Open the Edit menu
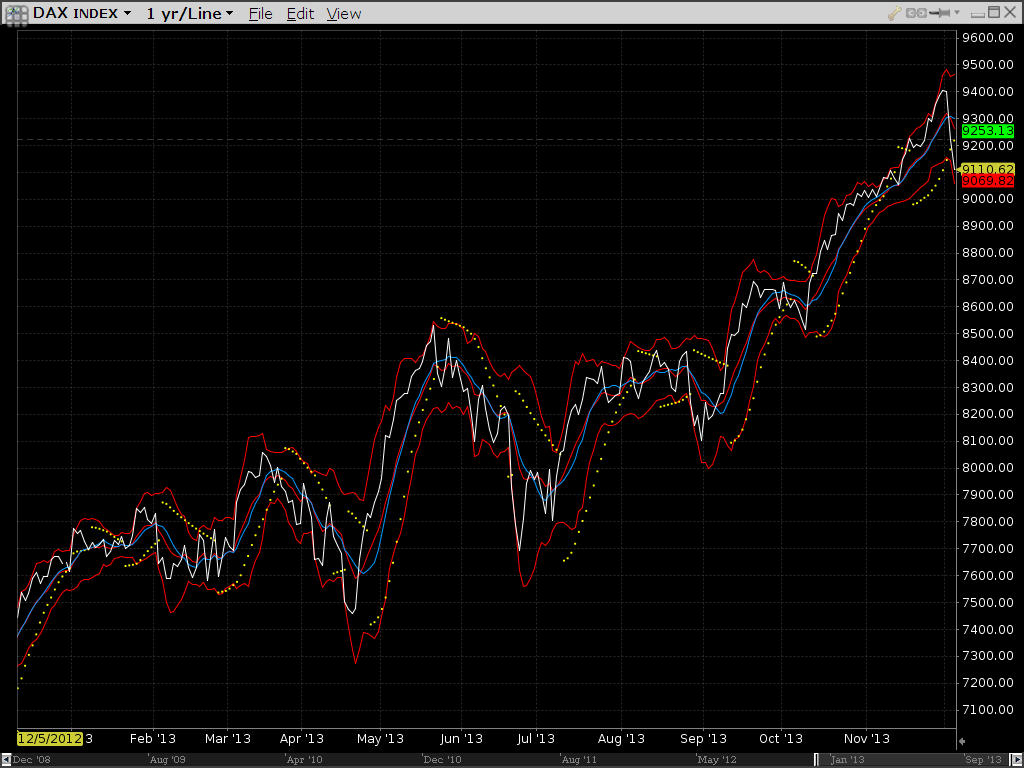 tap(300, 14)
